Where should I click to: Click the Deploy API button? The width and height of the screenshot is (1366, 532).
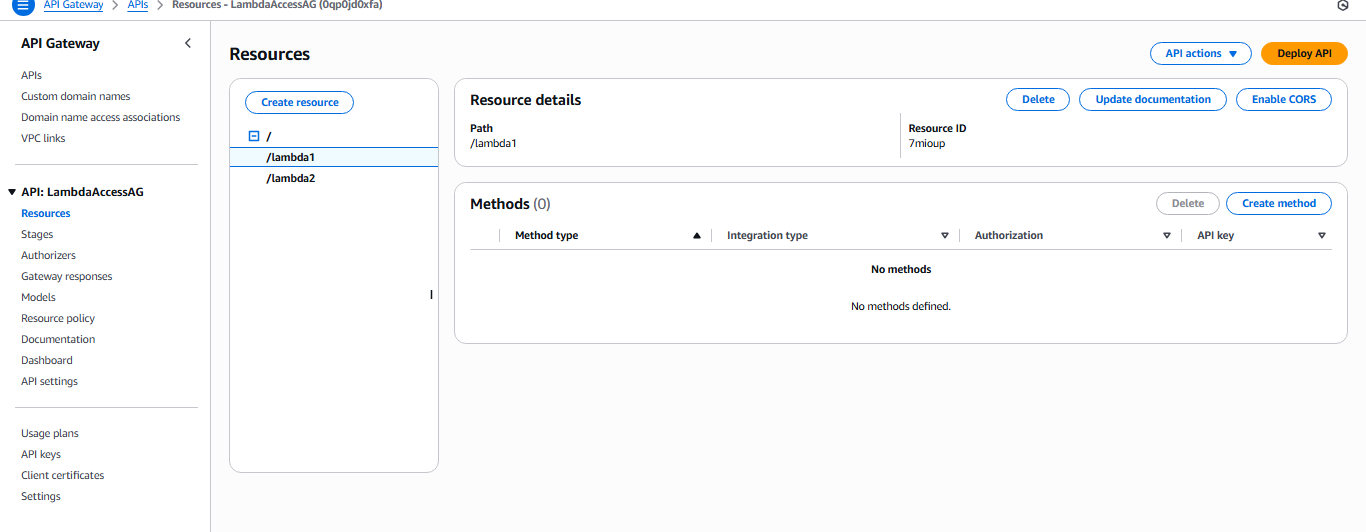pyautogui.click(x=1304, y=54)
